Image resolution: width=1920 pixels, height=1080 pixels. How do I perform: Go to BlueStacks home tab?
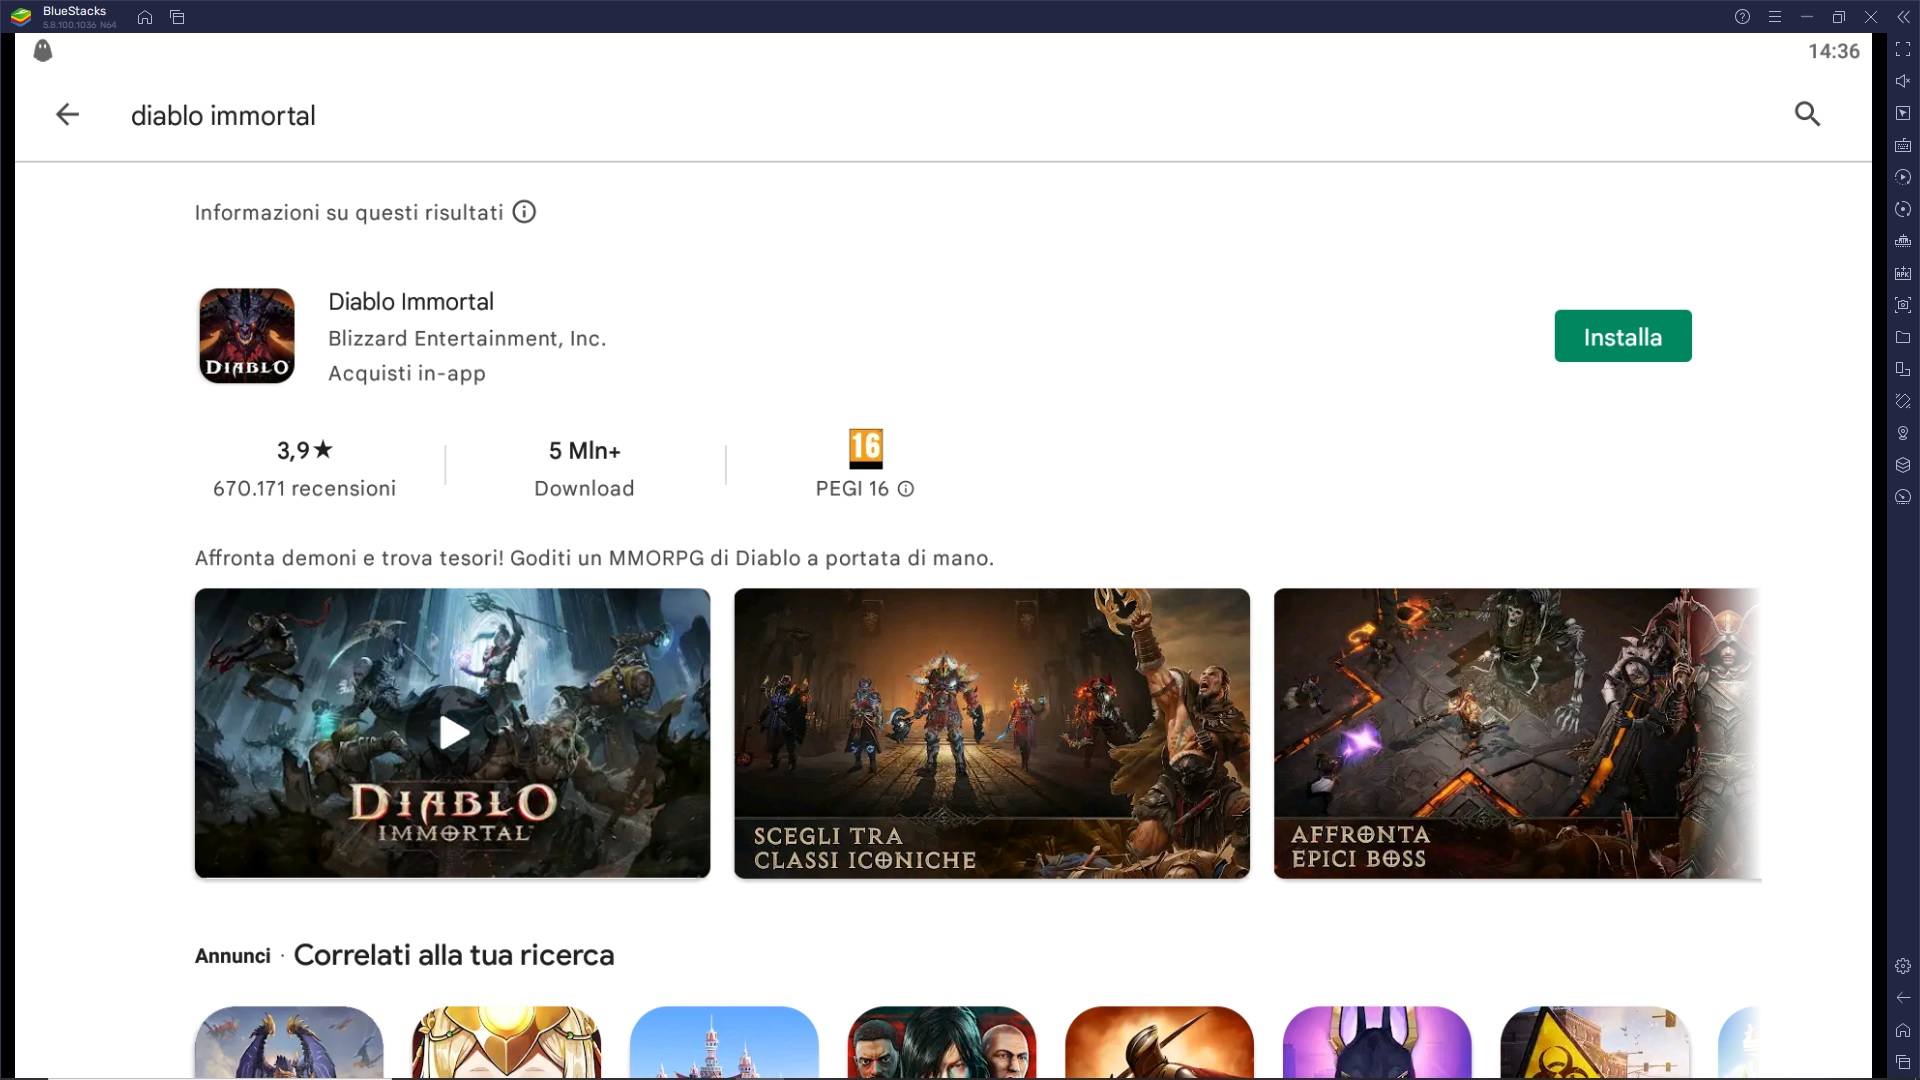point(145,17)
